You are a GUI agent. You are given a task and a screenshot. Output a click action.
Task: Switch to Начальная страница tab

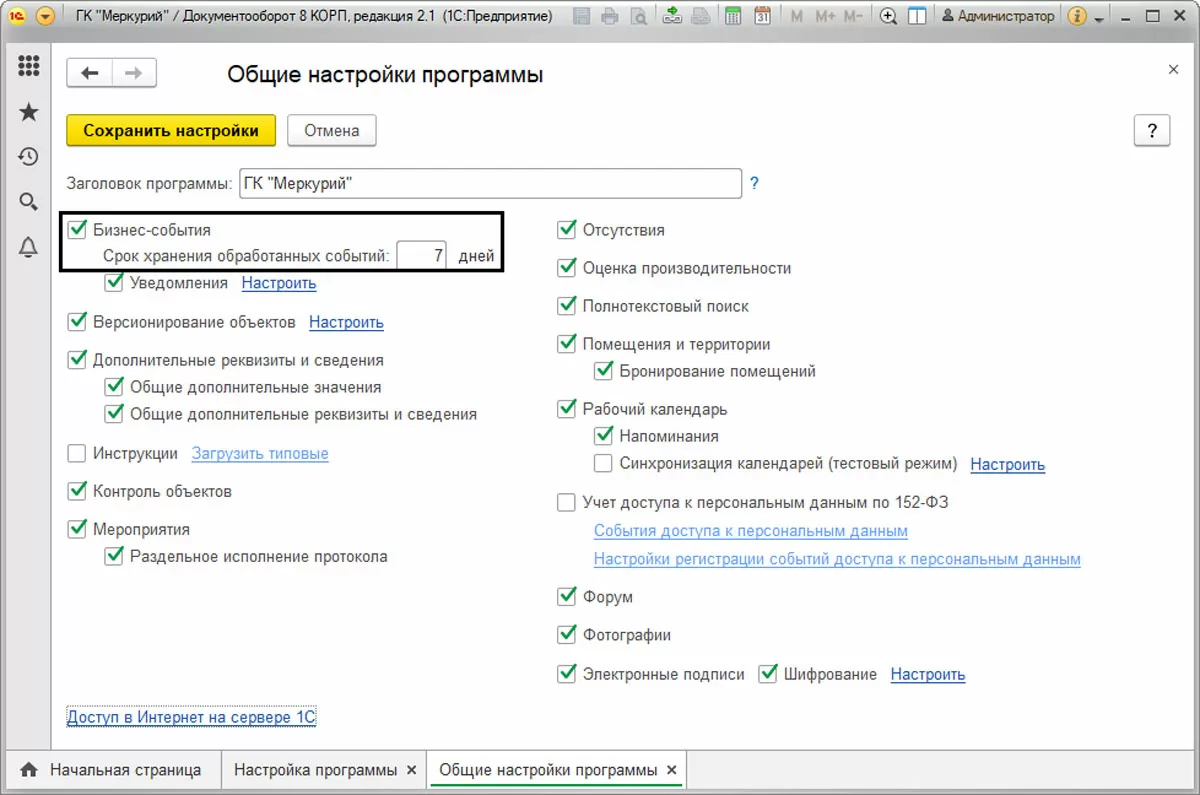(111, 770)
